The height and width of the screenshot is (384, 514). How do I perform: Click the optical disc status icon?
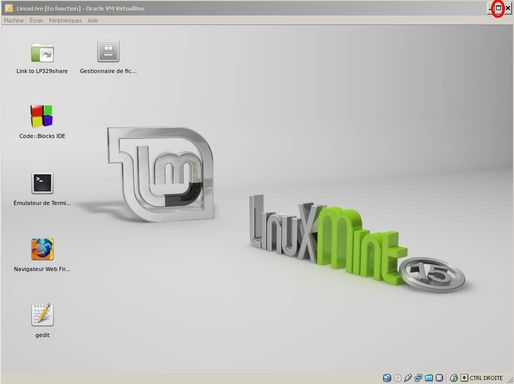point(397,378)
